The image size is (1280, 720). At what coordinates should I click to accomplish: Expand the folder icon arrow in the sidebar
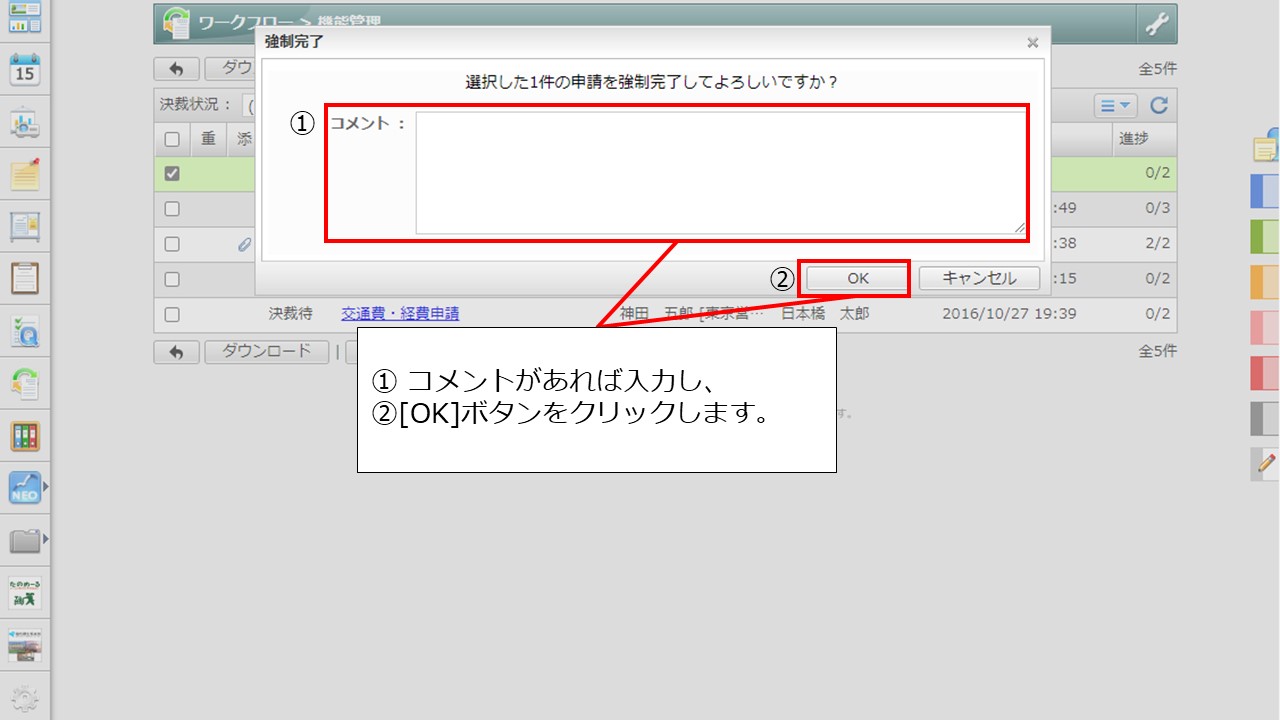tap(44, 541)
